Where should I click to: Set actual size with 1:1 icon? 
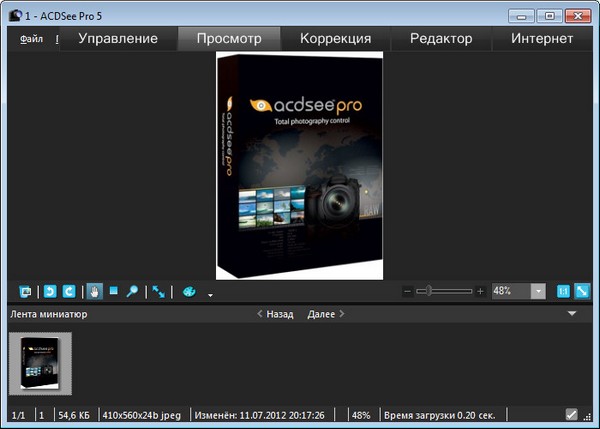(x=563, y=292)
